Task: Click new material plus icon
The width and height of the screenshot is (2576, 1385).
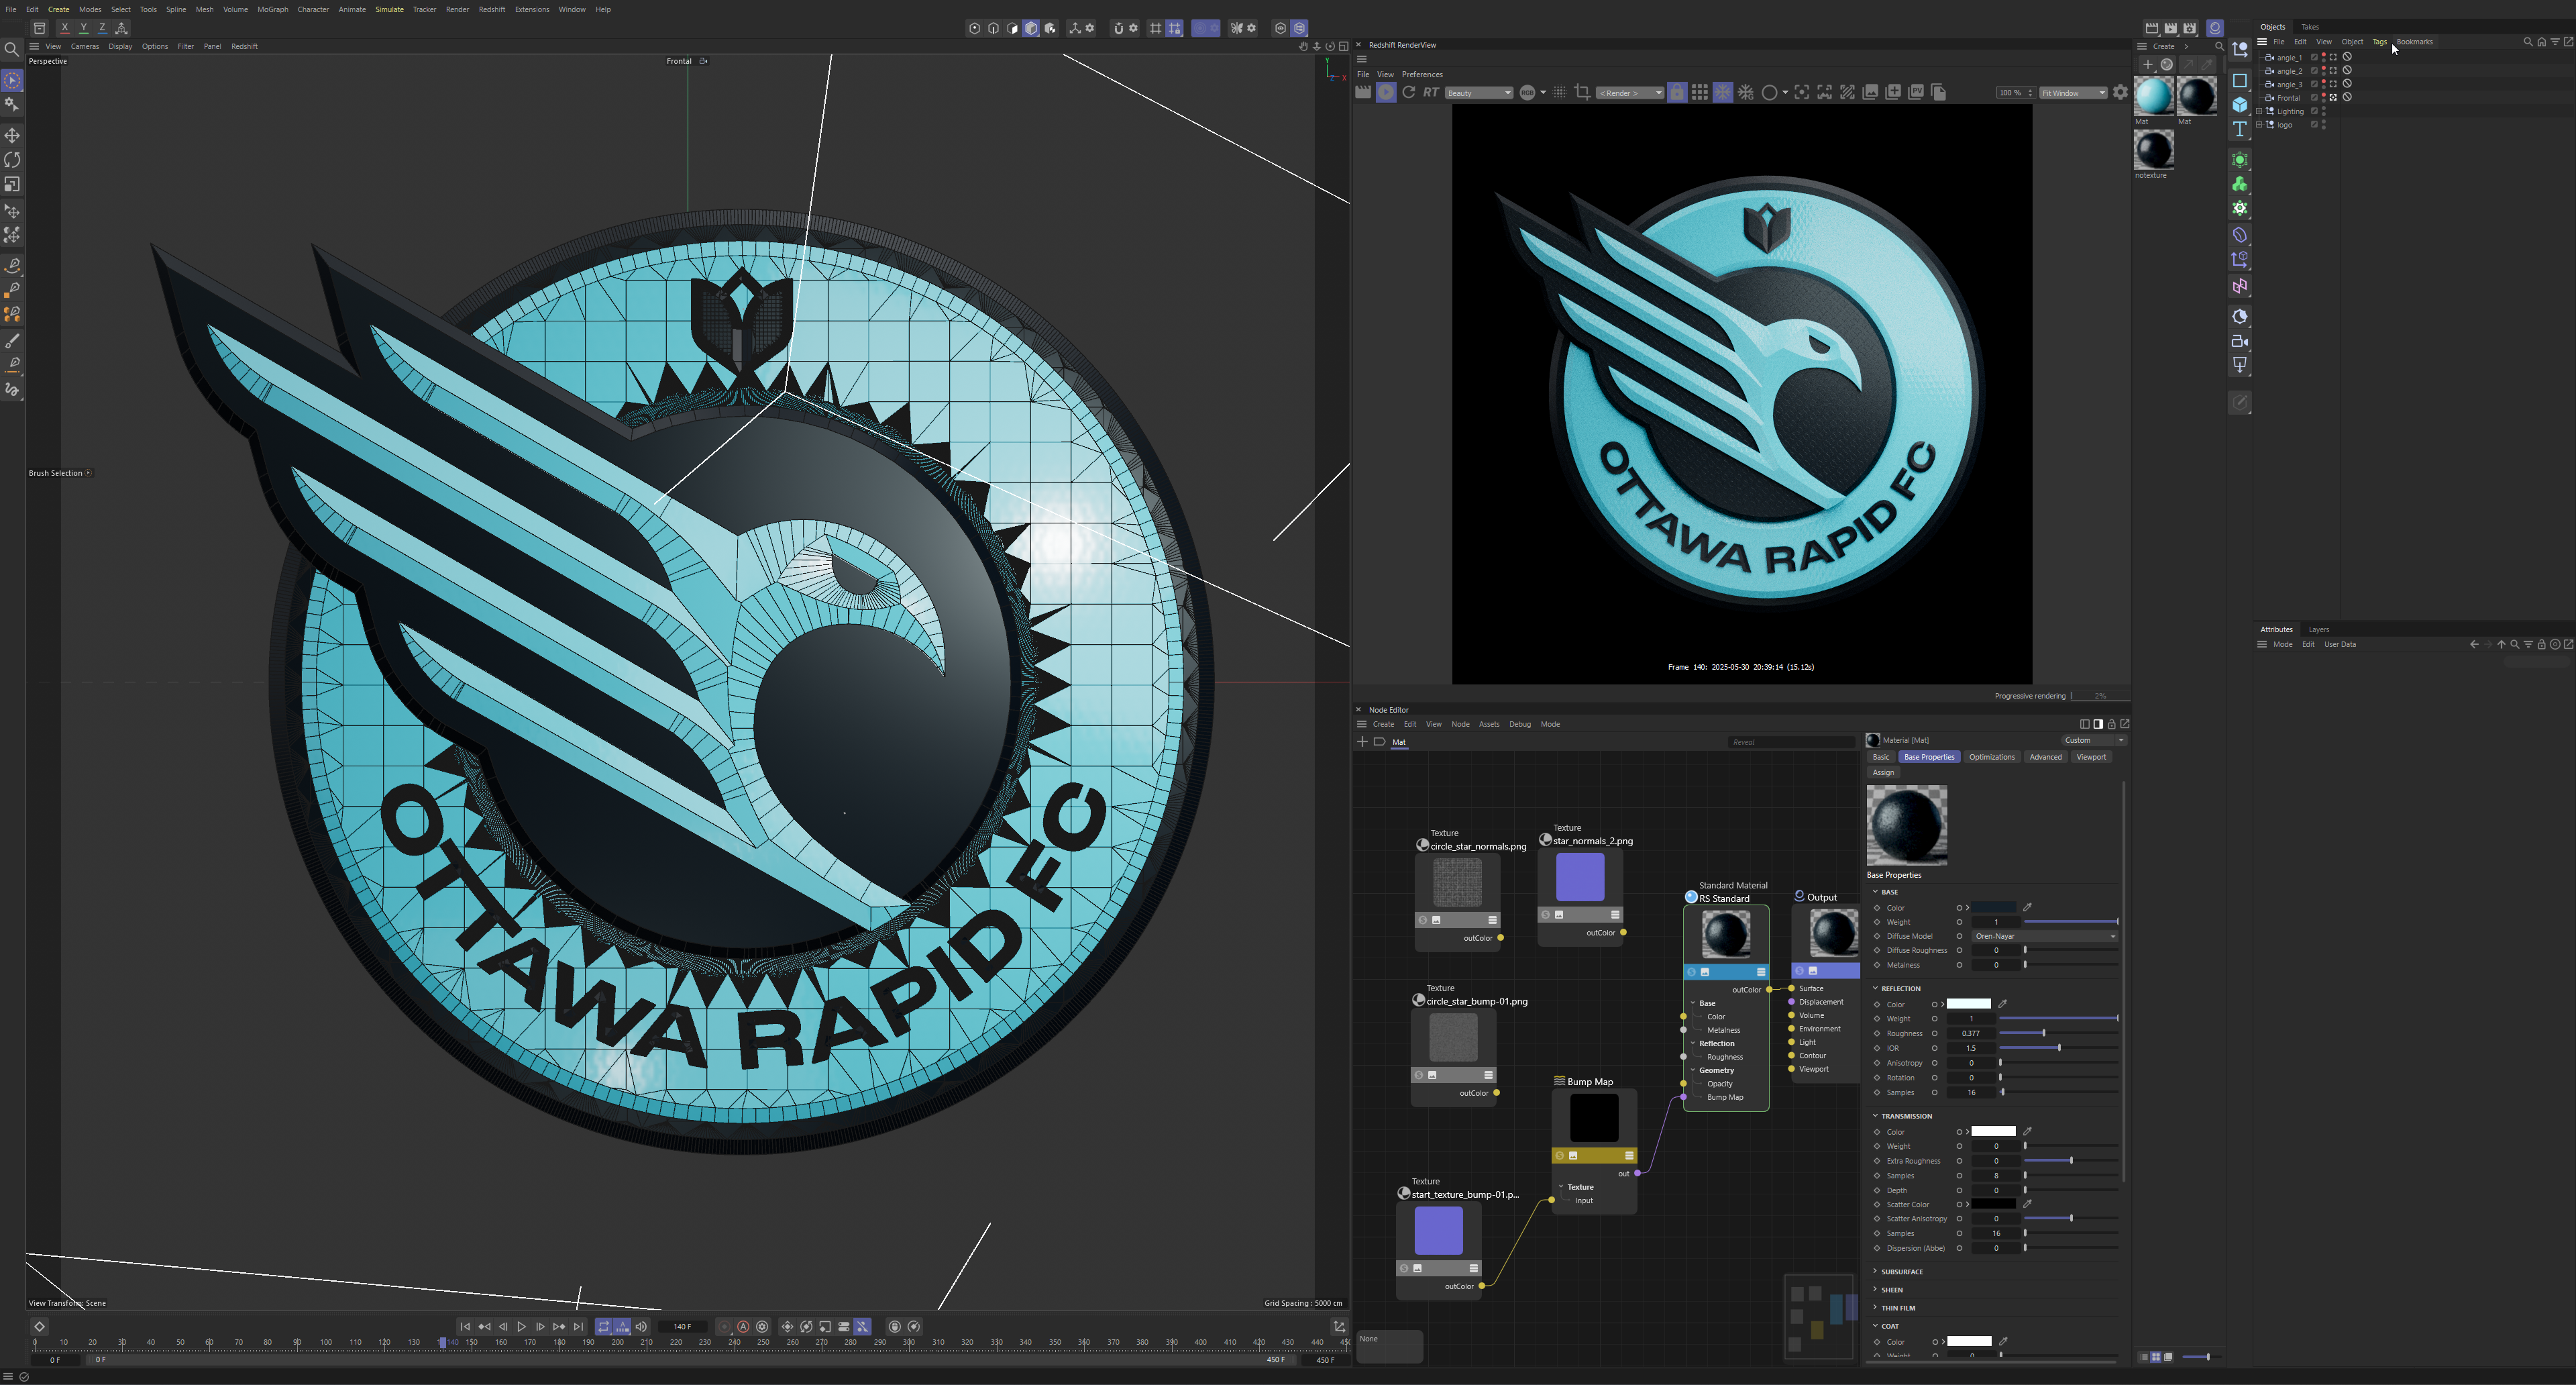Action: click(2147, 65)
